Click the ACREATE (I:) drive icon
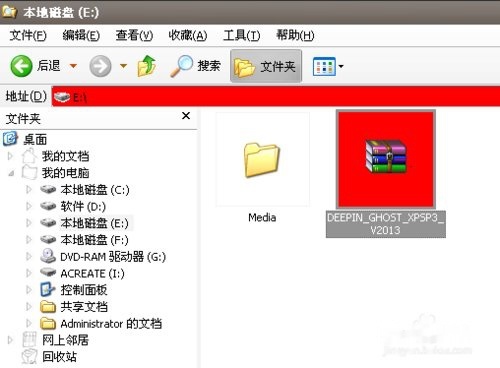The image size is (500, 368). click(x=48, y=272)
